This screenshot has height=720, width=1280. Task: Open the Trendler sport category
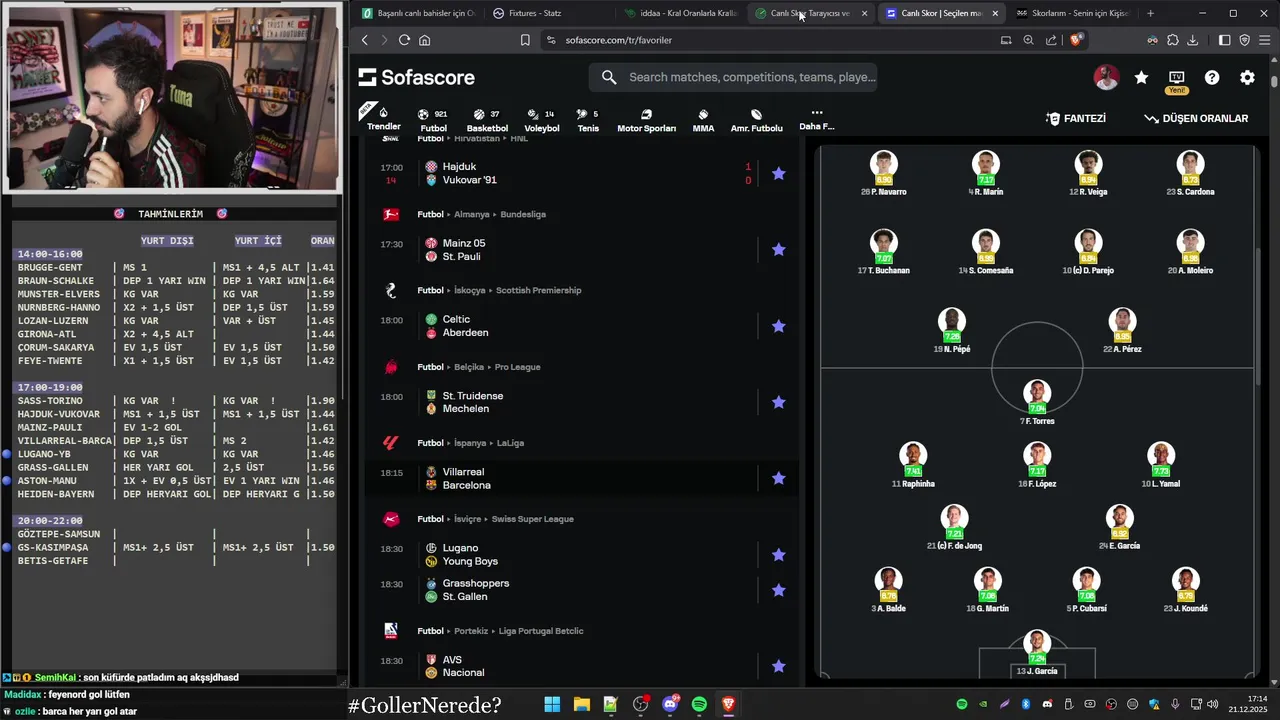tap(383, 119)
